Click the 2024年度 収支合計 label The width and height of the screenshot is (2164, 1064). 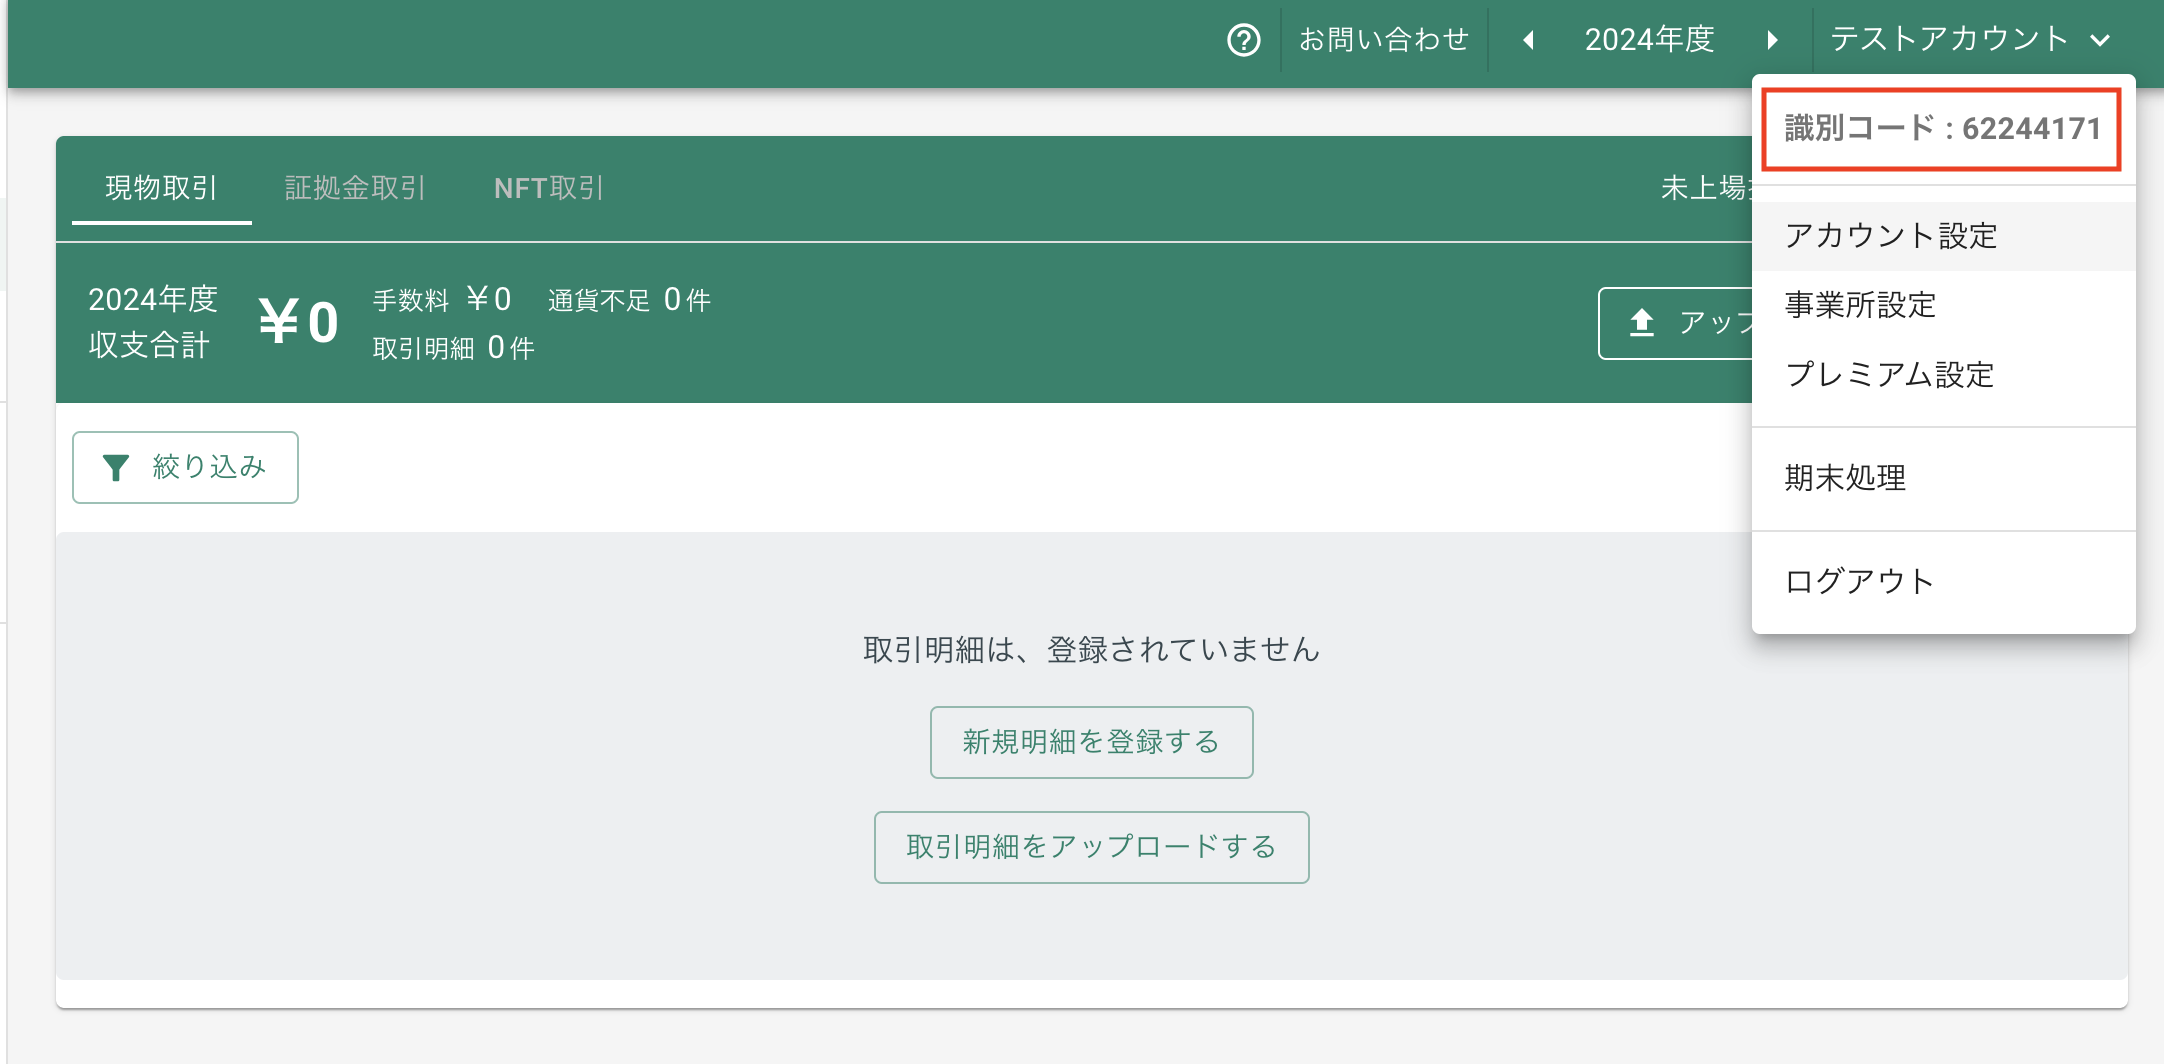pyautogui.click(x=153, y=322)
